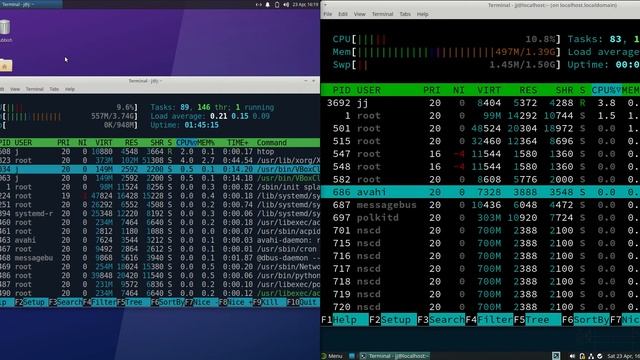
Task: Click the terminal tray icon in bottom panel
Action: [556, 356]
